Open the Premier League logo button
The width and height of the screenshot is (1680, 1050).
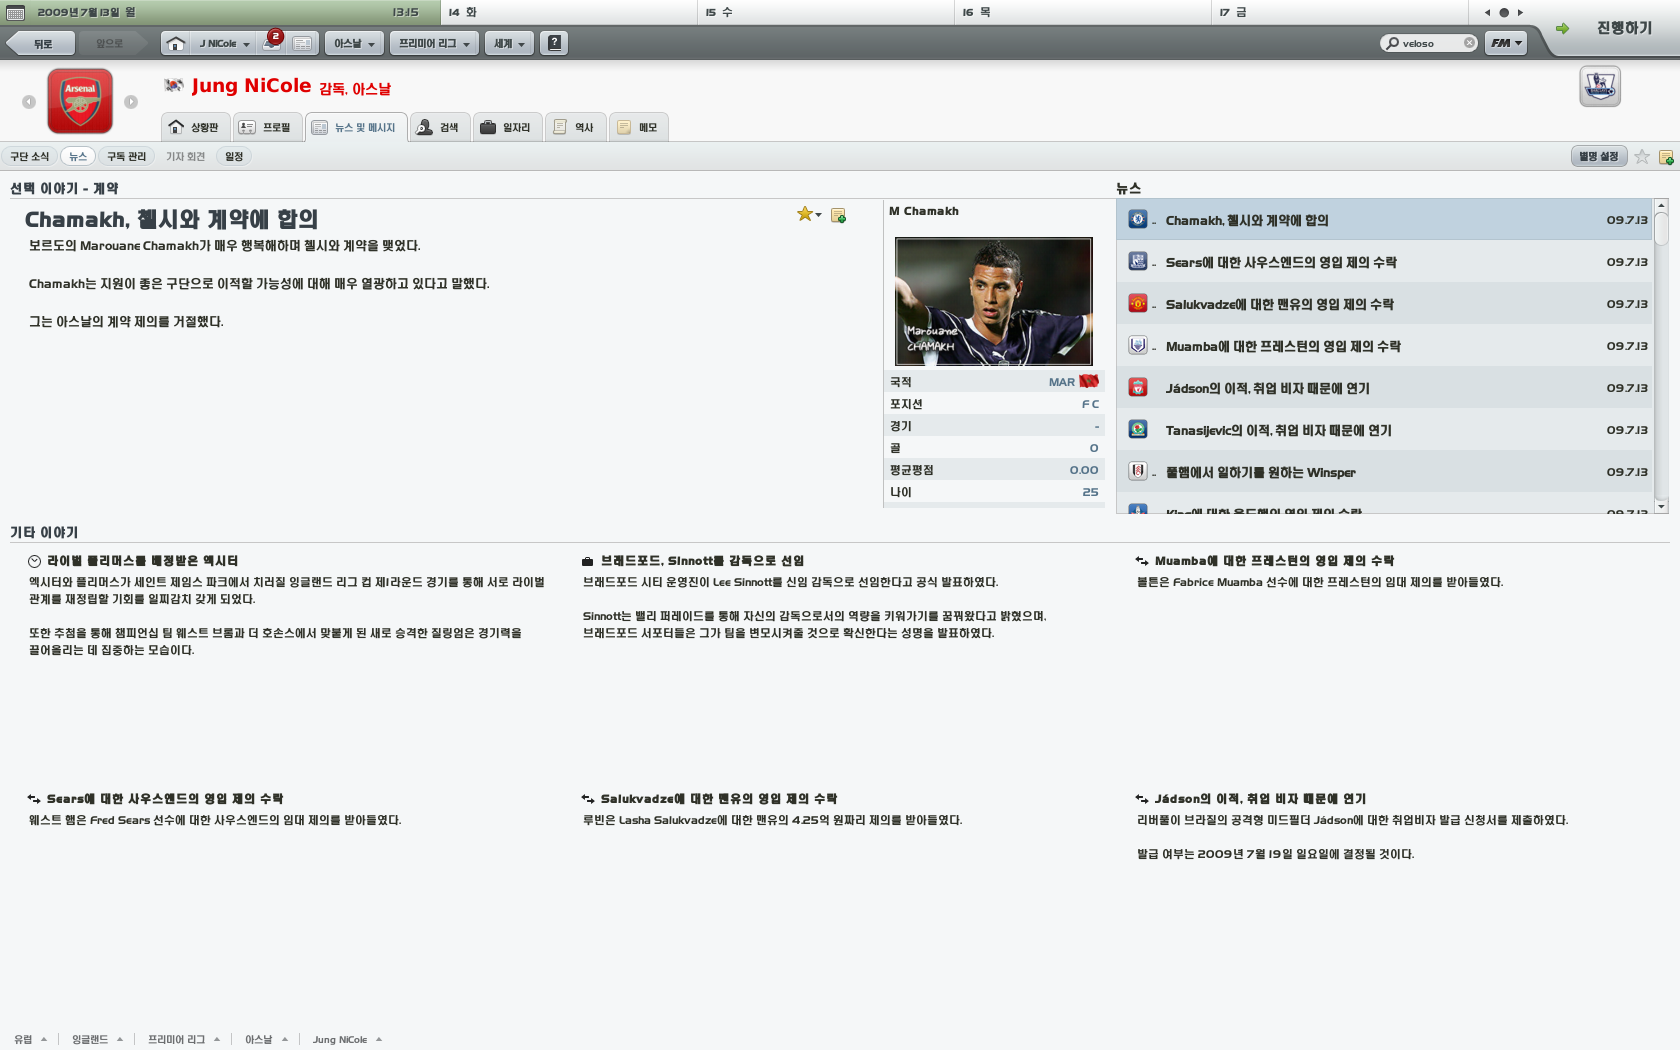[1600, 86]
